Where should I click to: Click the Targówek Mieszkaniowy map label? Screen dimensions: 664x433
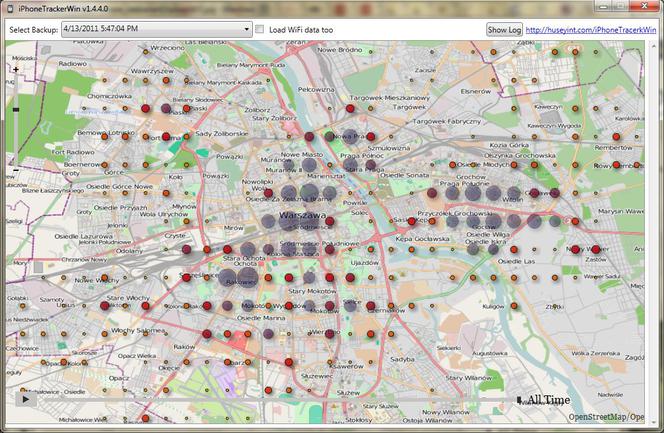tap(390, 98)
